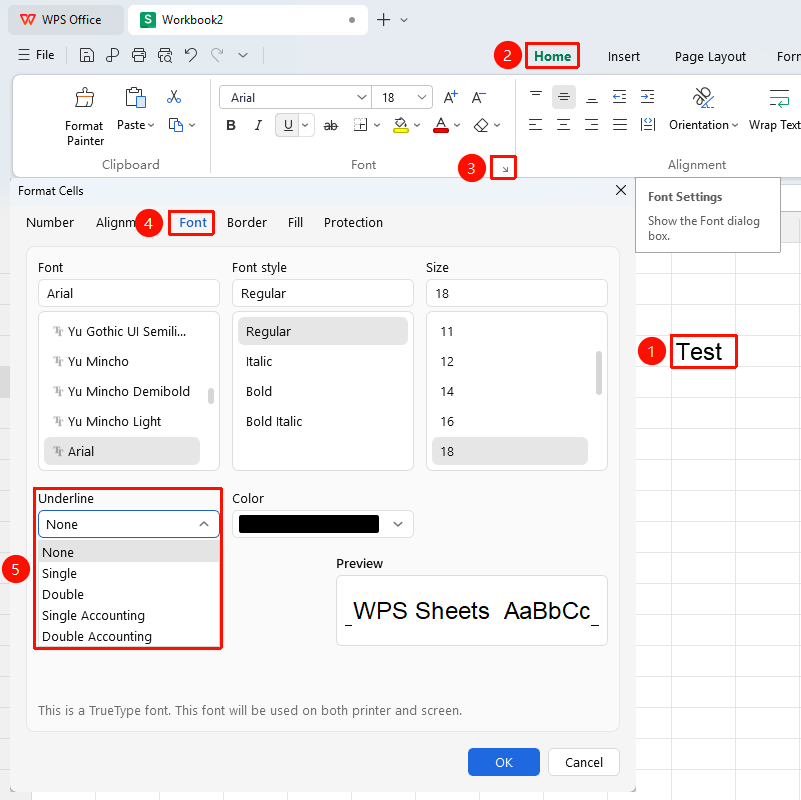This screenshot has width=801, height=800.
Task: Open the ribbon font name dropdown
Action: tap(362, 97)
